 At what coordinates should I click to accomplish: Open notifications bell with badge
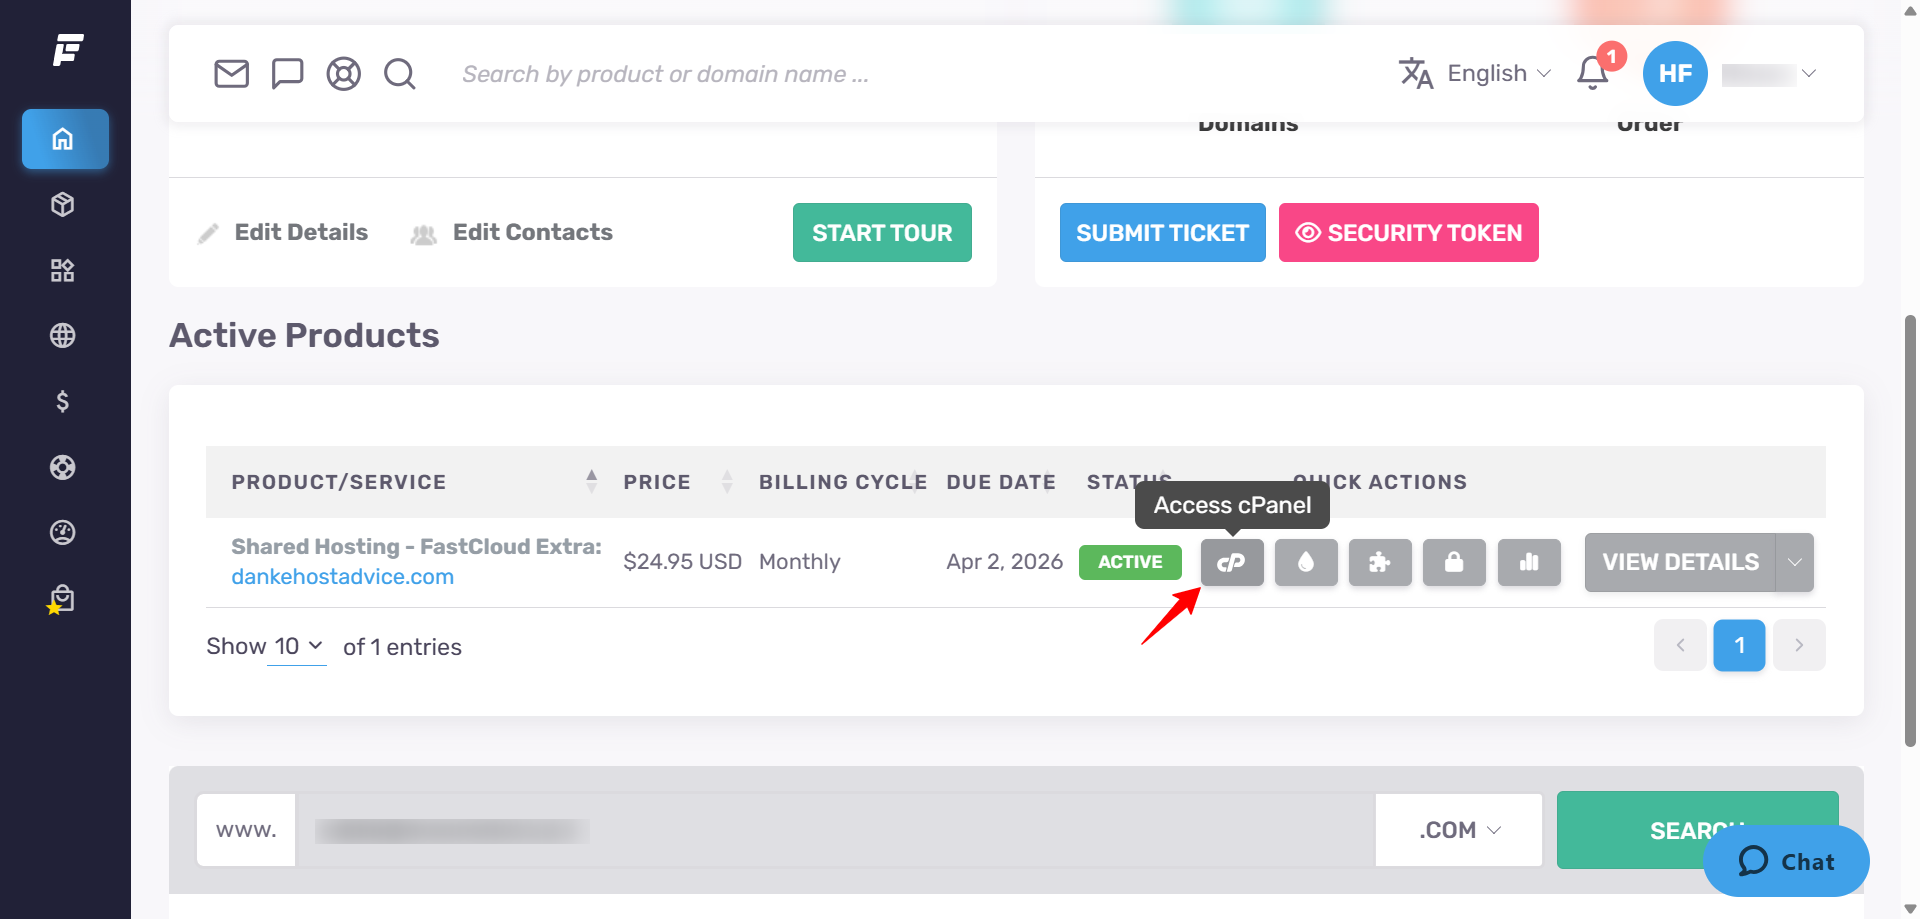[1594, 73]
